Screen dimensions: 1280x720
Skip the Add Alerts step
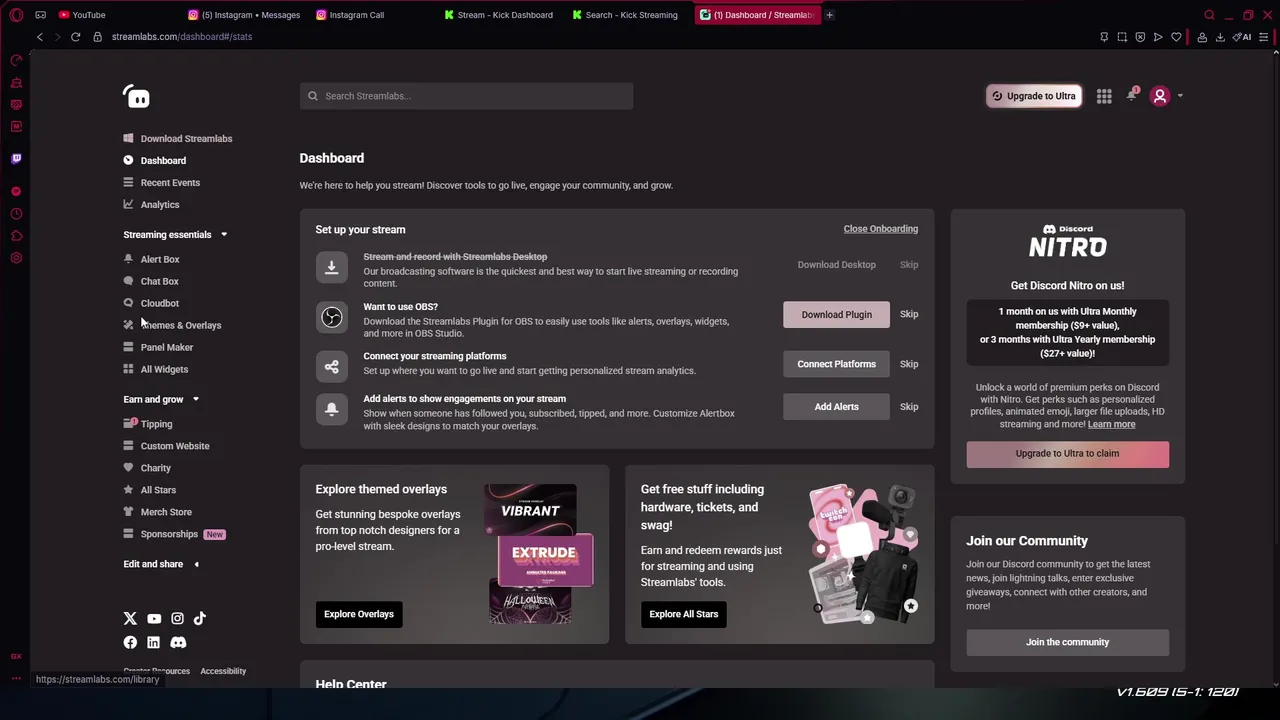pos(909,407)
